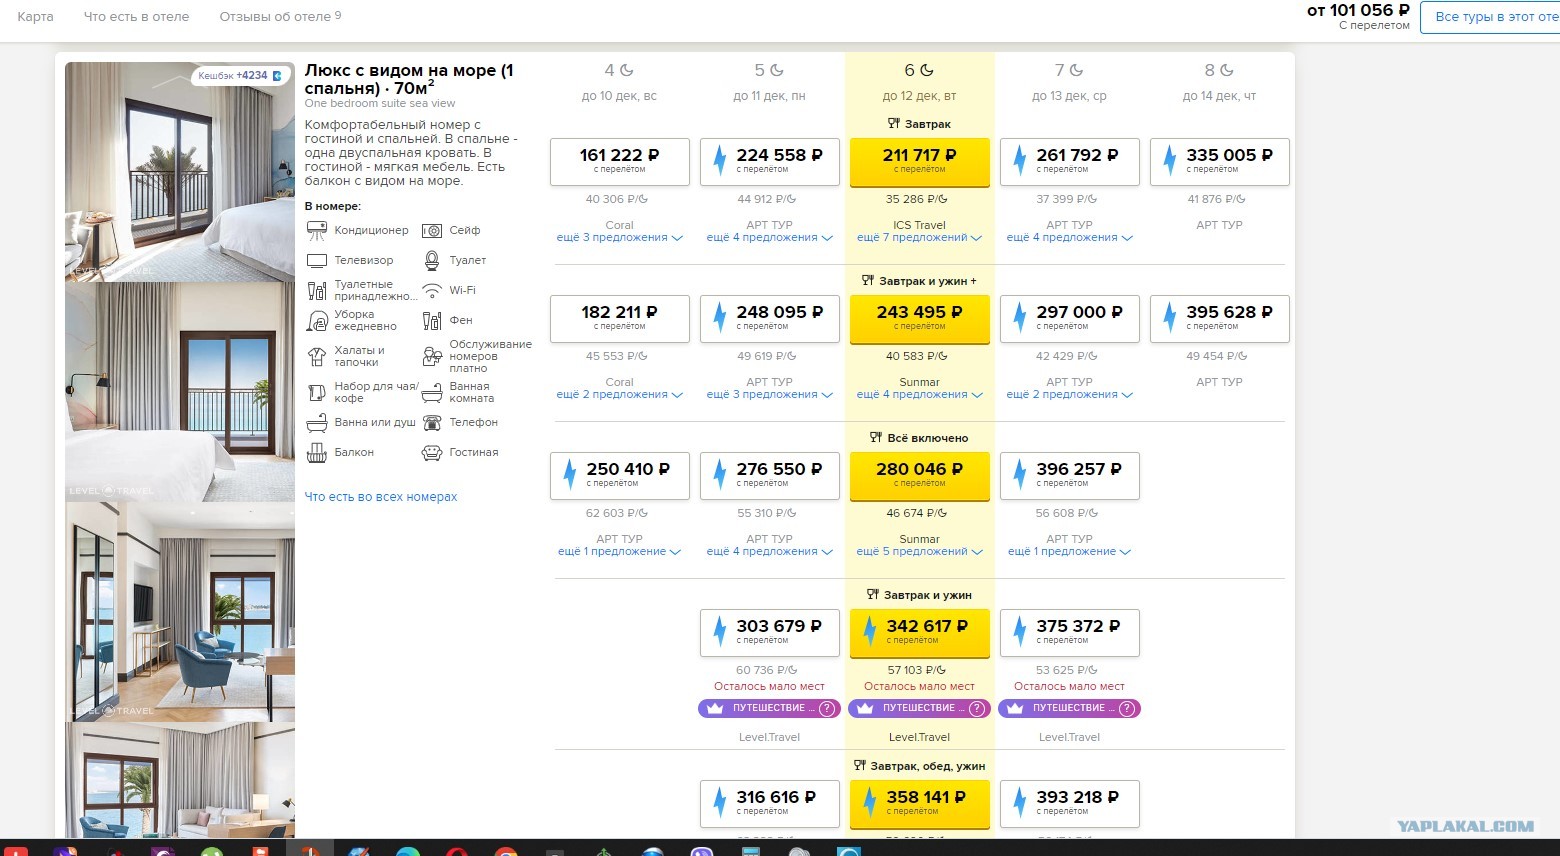Open the first bedroom photo thumbnail
Screen dimensions: 1560x856
pyautogui.click(x=180, y=172)
